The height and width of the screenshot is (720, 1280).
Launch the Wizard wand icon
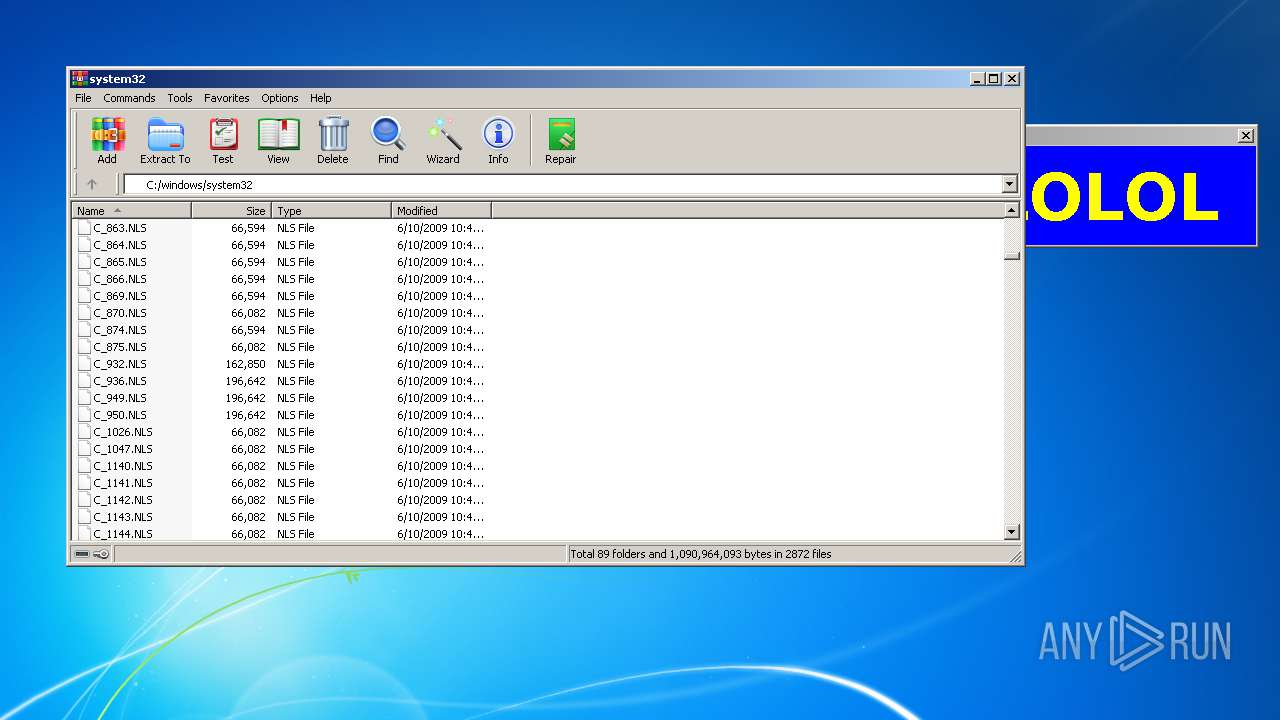point(443,134)
